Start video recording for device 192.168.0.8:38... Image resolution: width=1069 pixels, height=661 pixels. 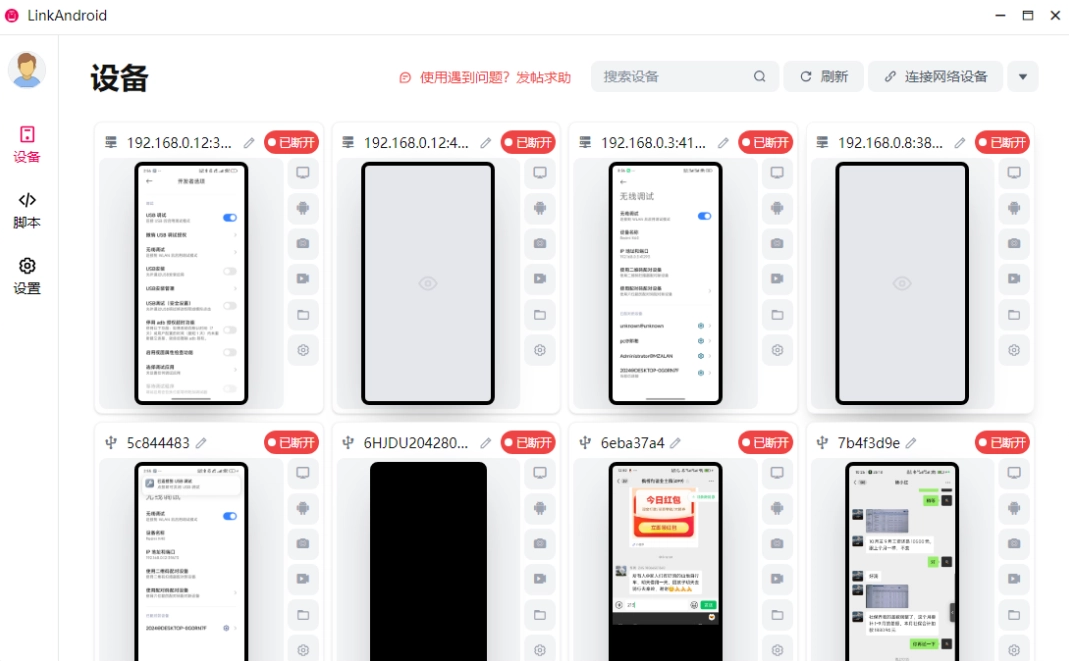pos(1014,279)
